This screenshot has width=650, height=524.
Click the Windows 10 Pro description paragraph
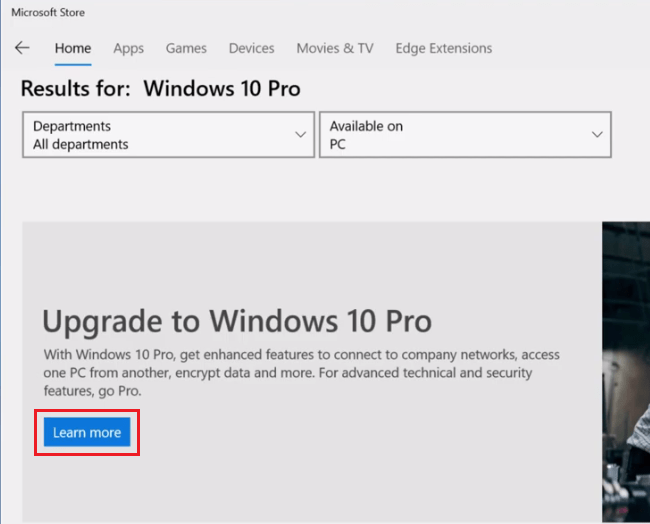pyautogui.click(x=302, y=373)
